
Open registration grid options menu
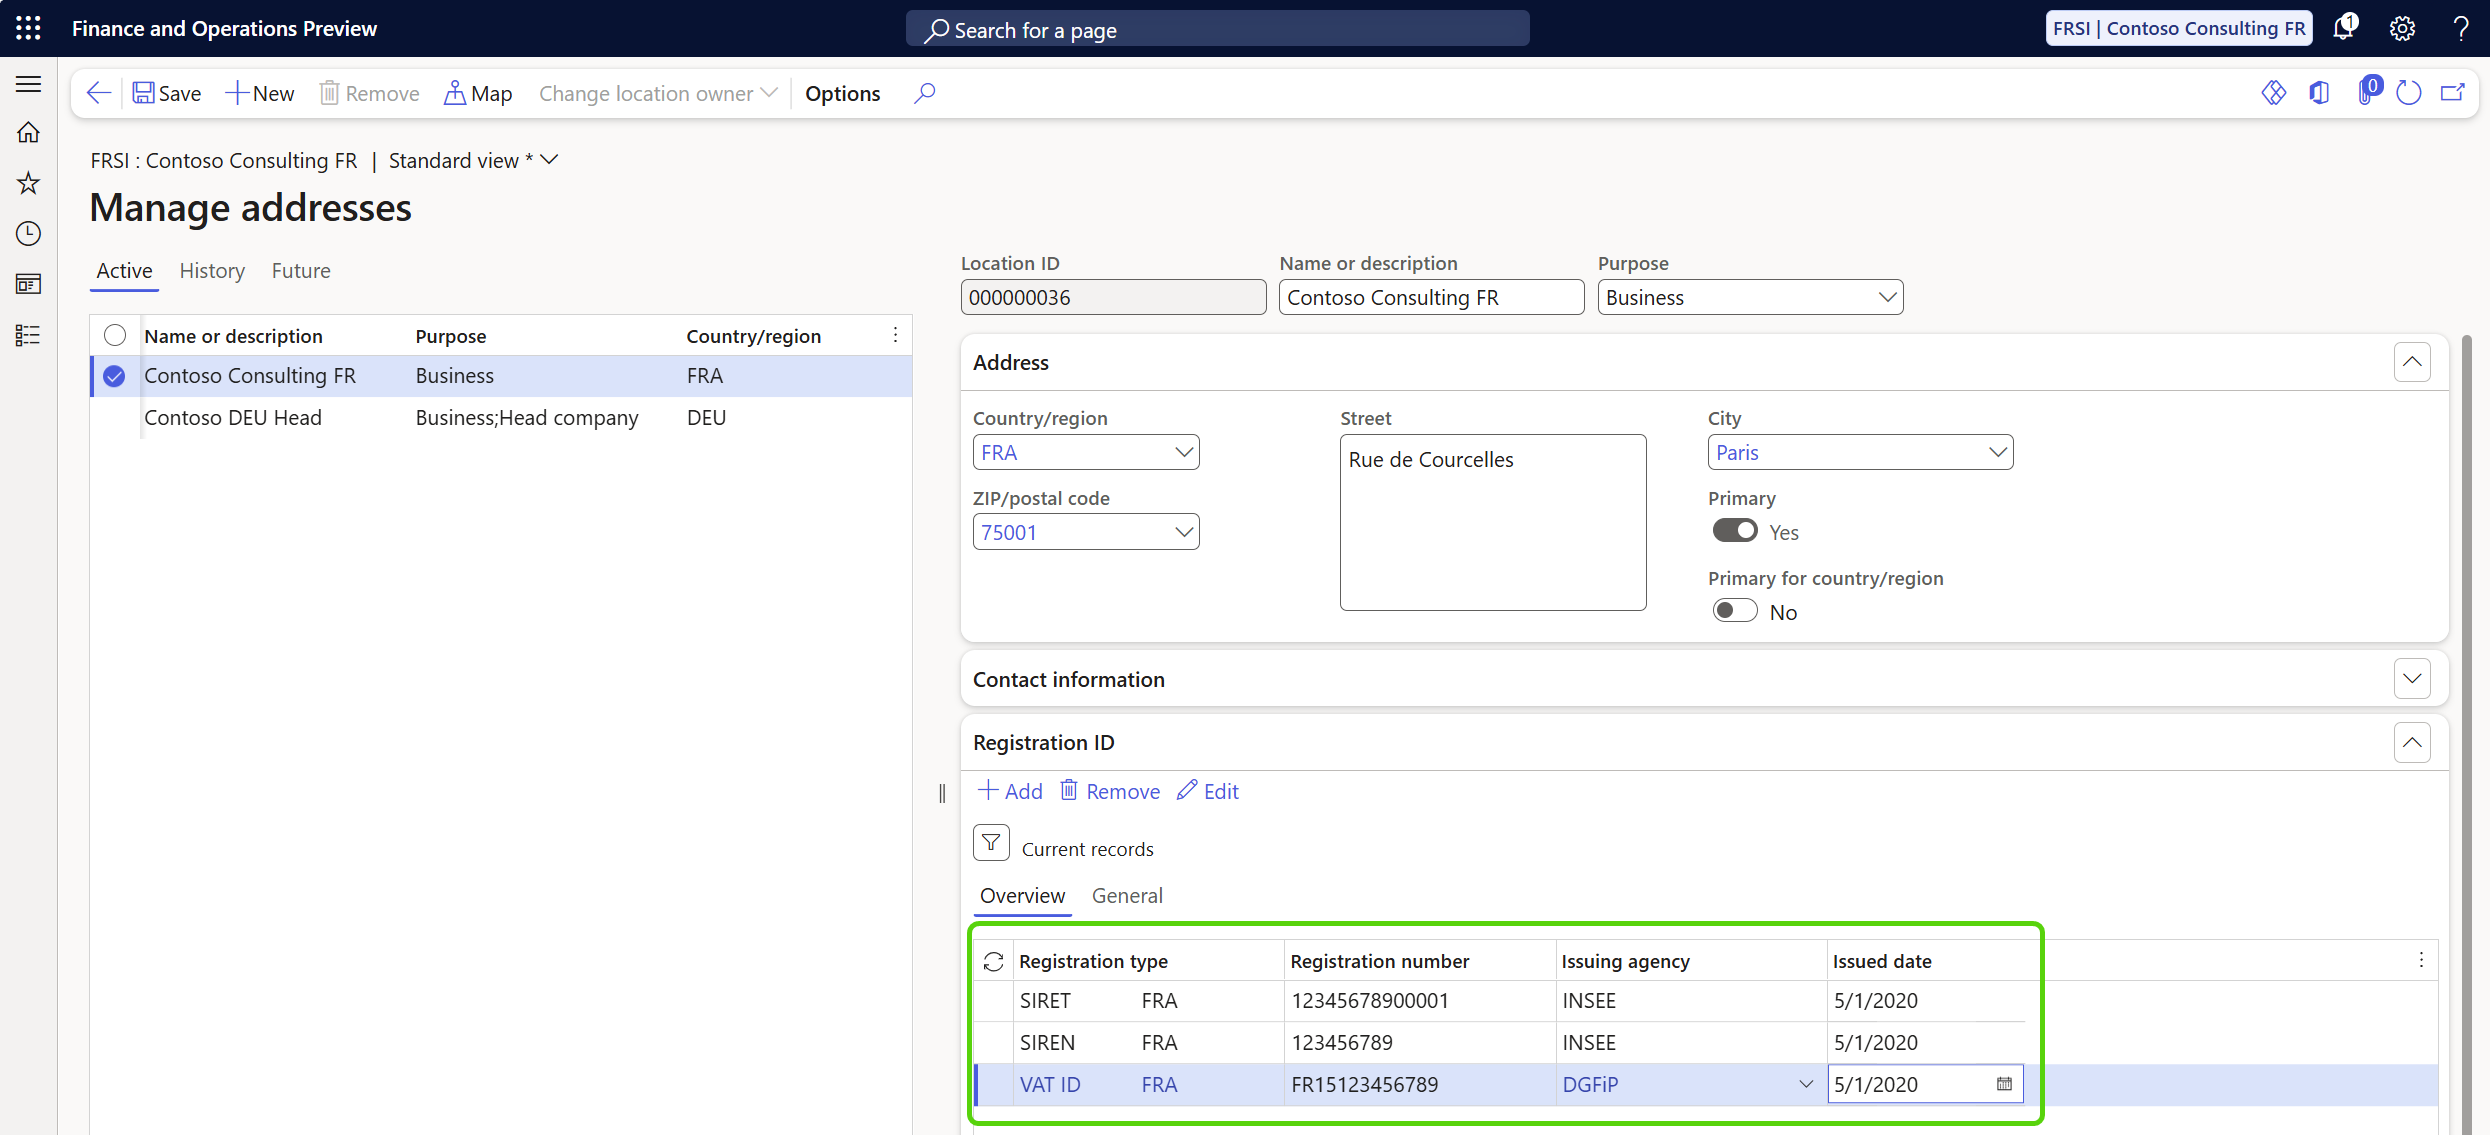click(x=2421, y=960)
